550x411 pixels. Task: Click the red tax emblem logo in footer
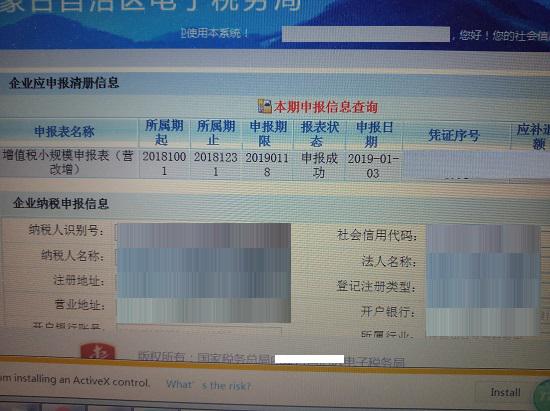(x=98, y=351)
